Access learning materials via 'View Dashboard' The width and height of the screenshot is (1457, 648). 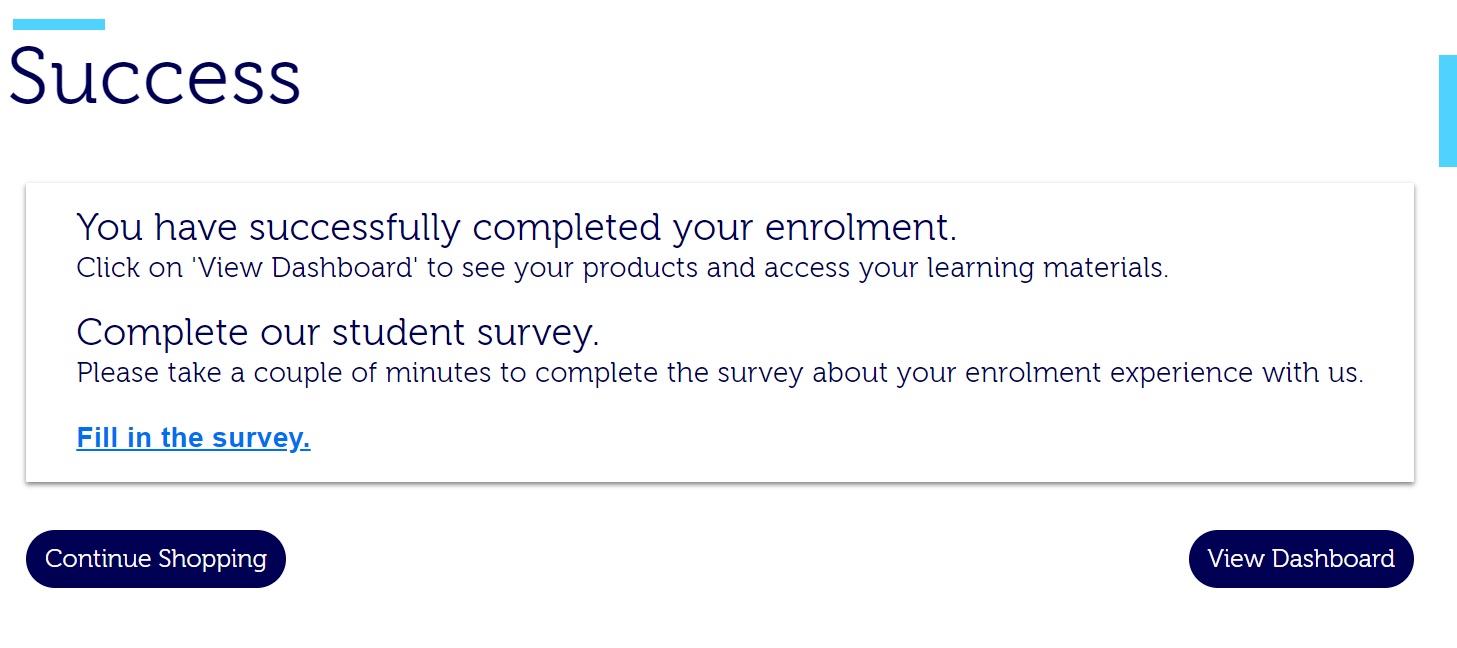coord(1300,558)
